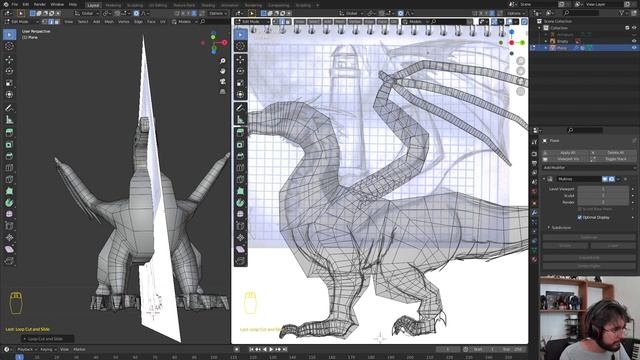Select the Extrude Region tool in left viewport
This screenshot has height=360, width=640.
tap(9, 133)
